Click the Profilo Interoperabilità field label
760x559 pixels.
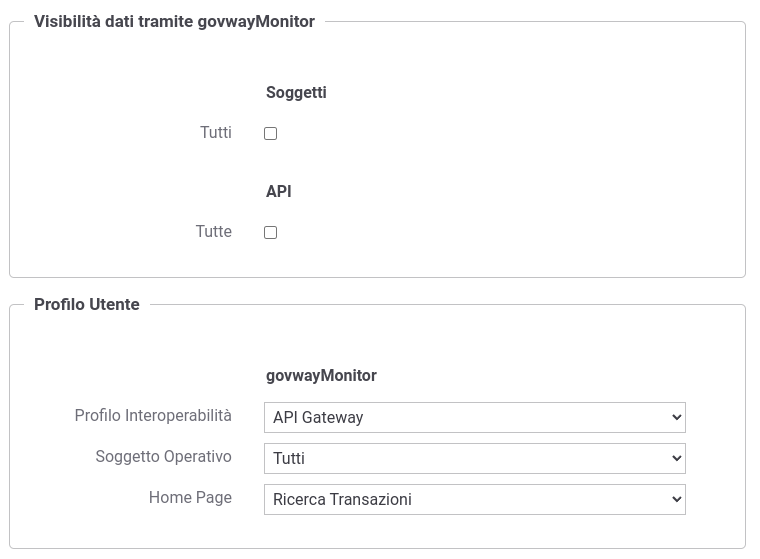click(x=153, y=415)
